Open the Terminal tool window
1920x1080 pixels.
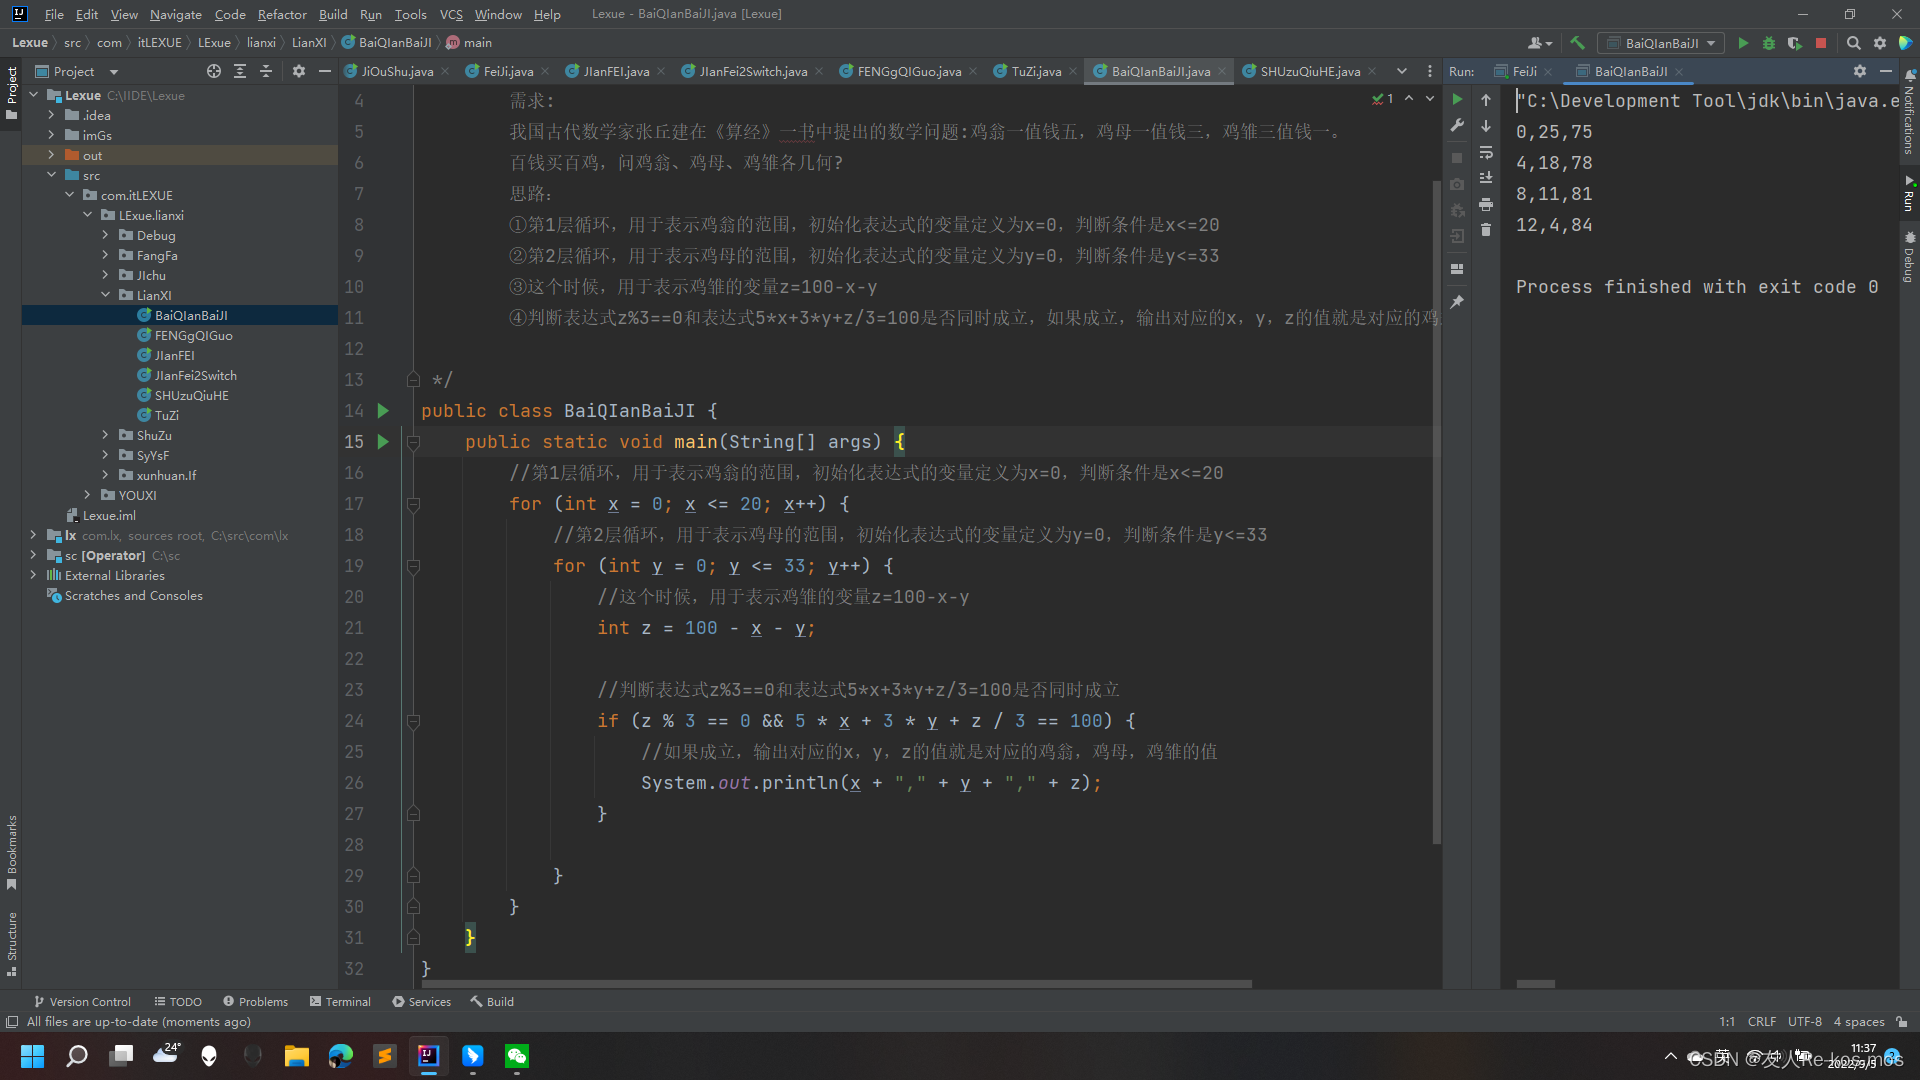point(340,1001)
